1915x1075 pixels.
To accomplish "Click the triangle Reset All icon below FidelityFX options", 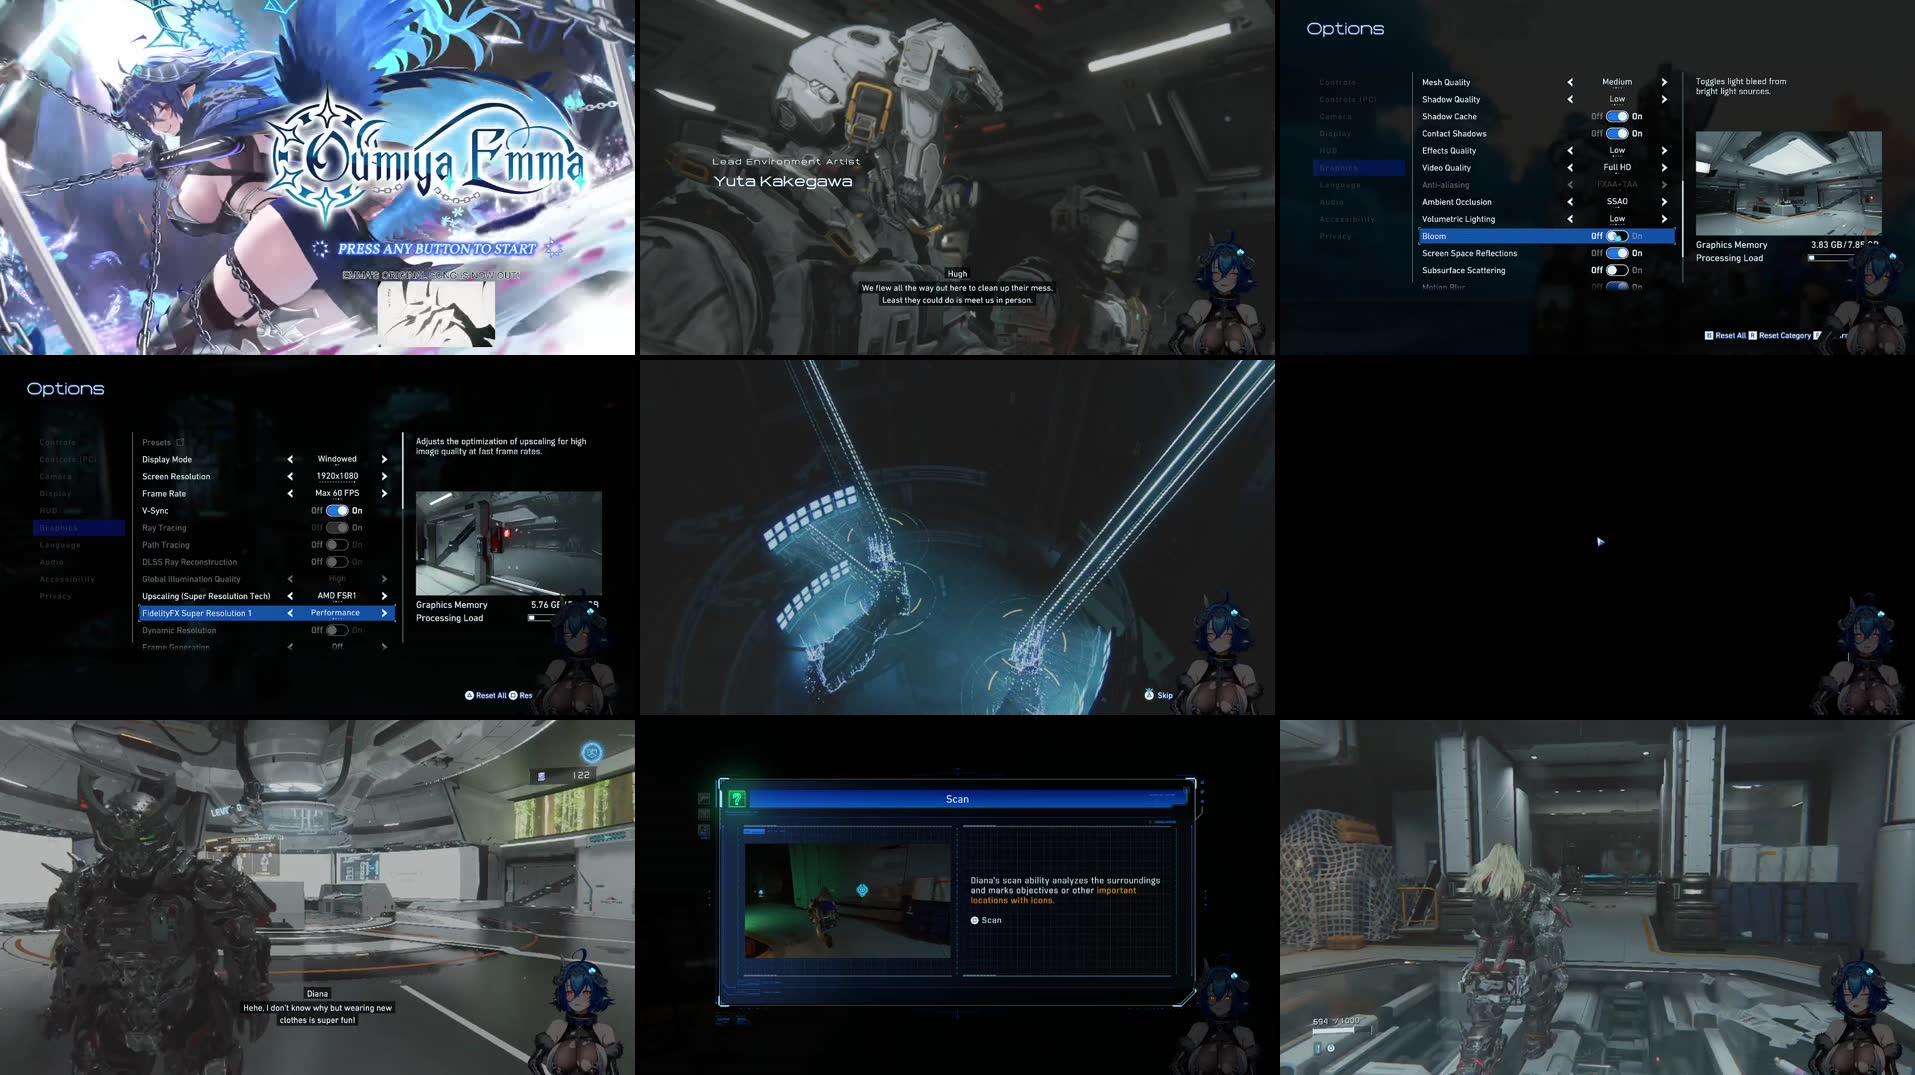I will click(x=469, y=695).
